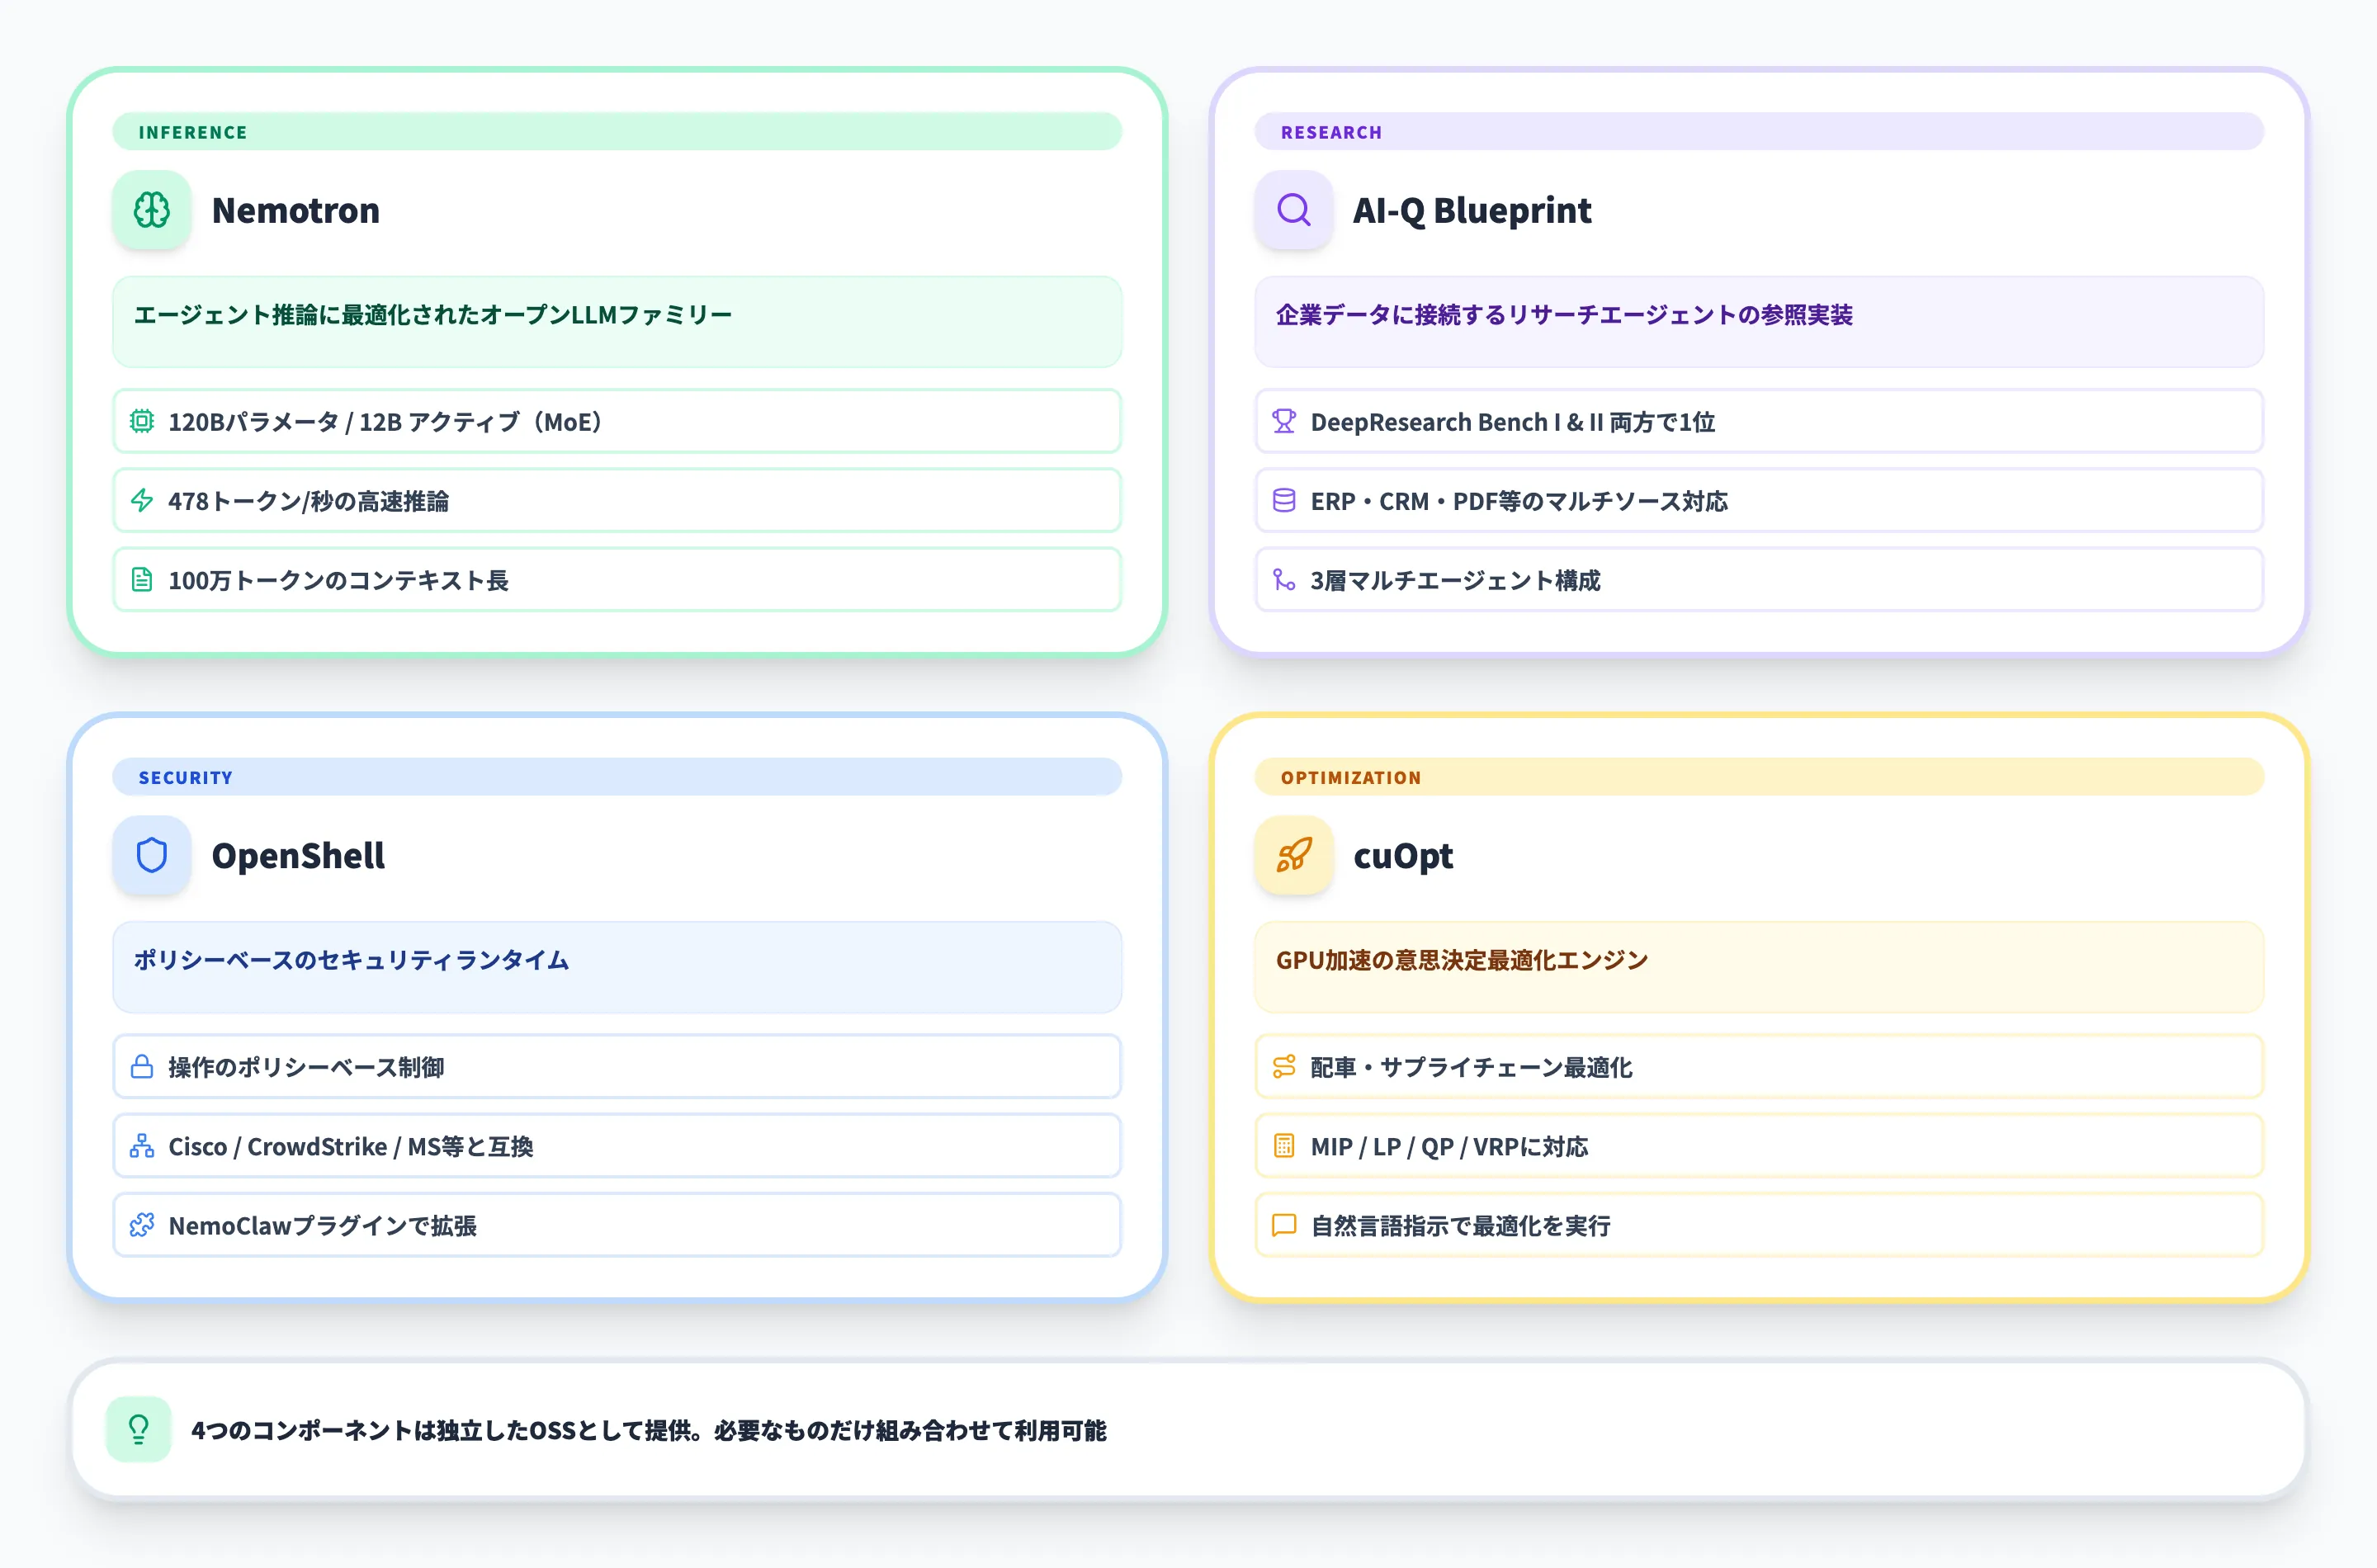
Task: Click the GPU加速の意思決定最適化エンジン description box
Action: [x=1758, y=966]
